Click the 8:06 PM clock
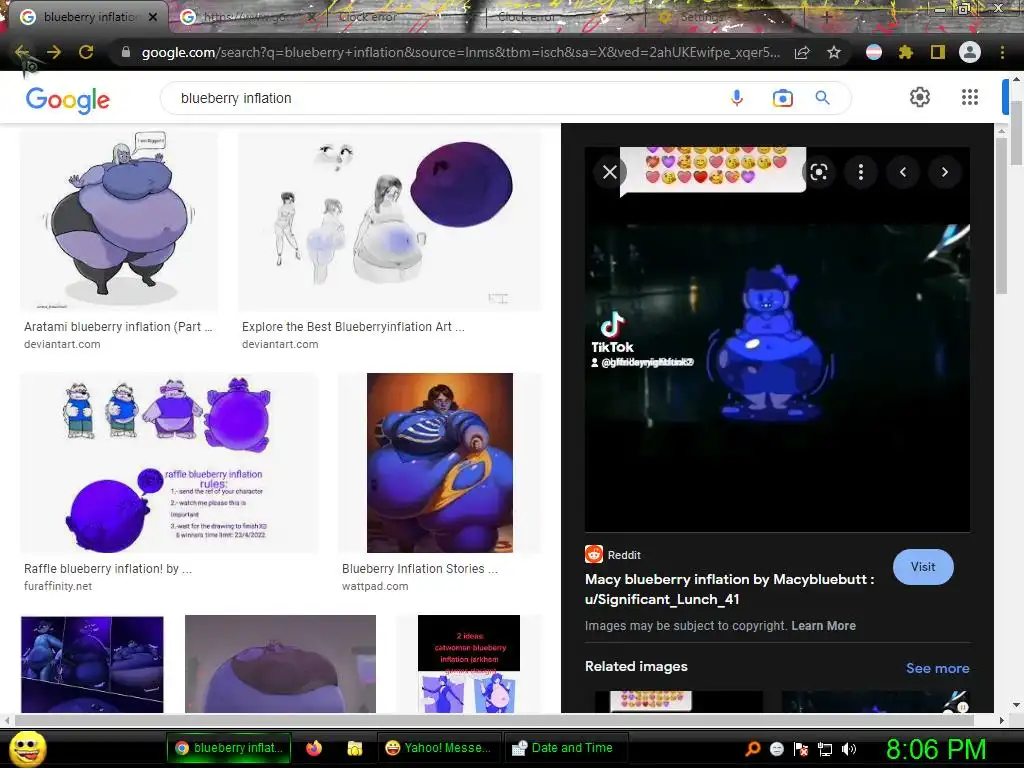The width and height of the screenshot is (1024, 768). click(x=936, y=749)
